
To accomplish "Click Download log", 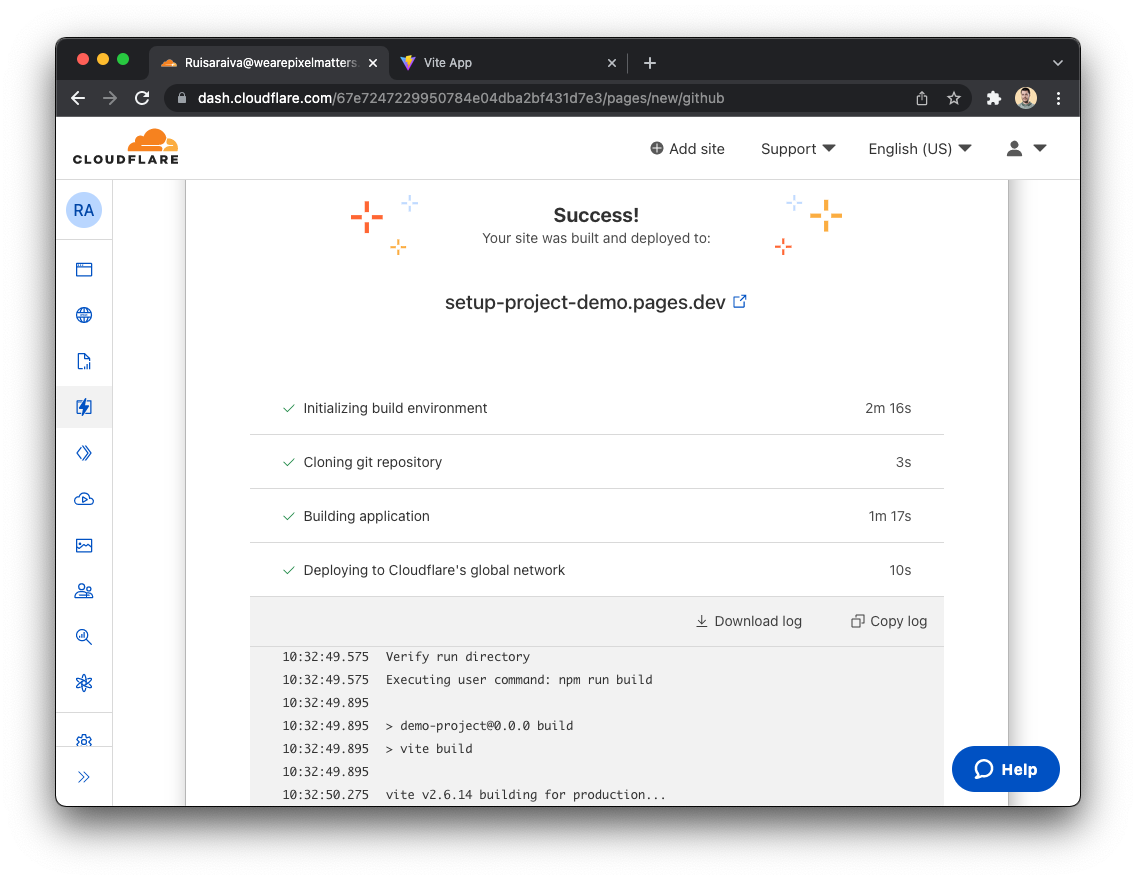I will (x=748, y=621).
